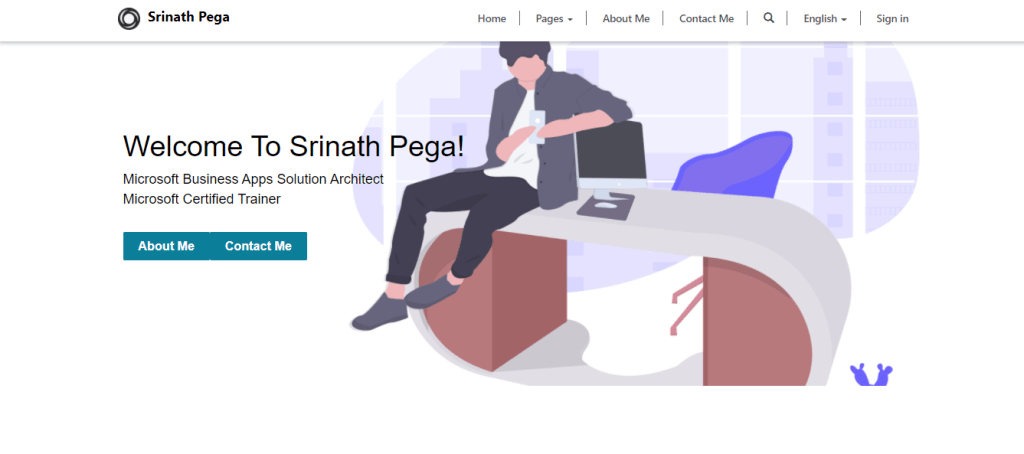Click the Microsoft Business Apps Solution Architect text

pyautogui.click(x=253, y=179)
